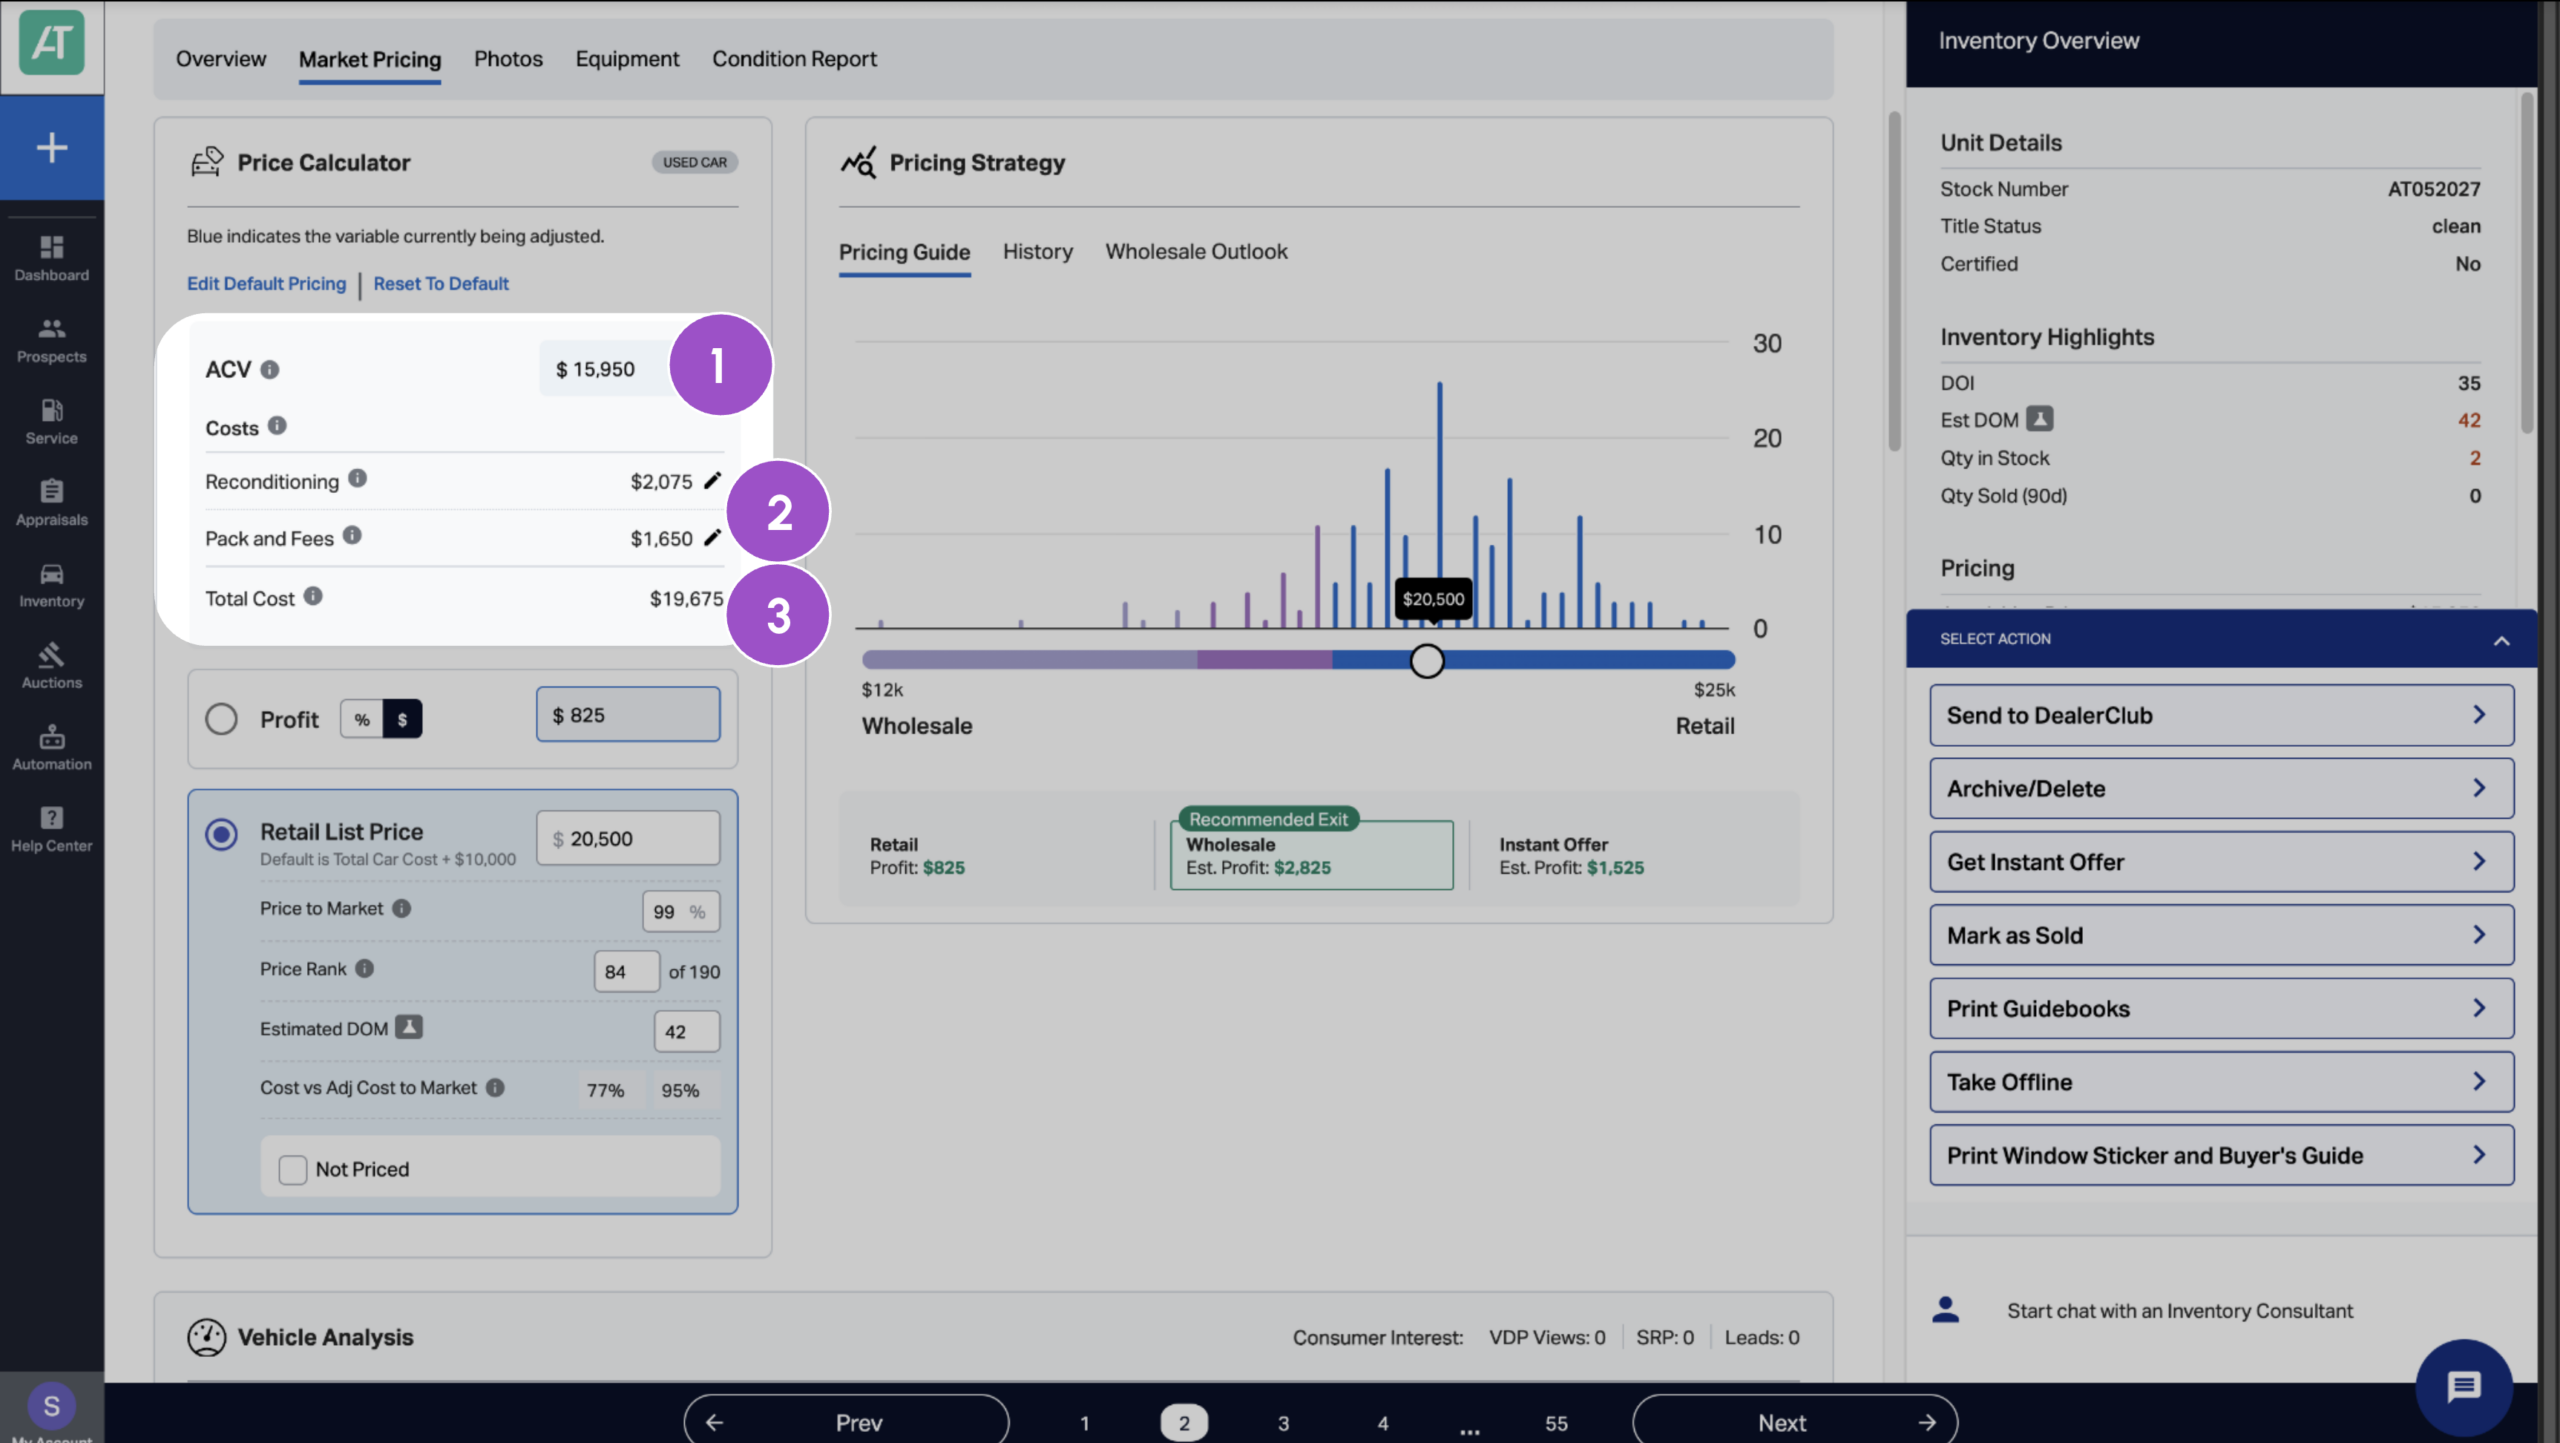This screenshot has width=2560, height=1443.
Task: Switch to the Market Pricing tab
Action: [370, 59]
